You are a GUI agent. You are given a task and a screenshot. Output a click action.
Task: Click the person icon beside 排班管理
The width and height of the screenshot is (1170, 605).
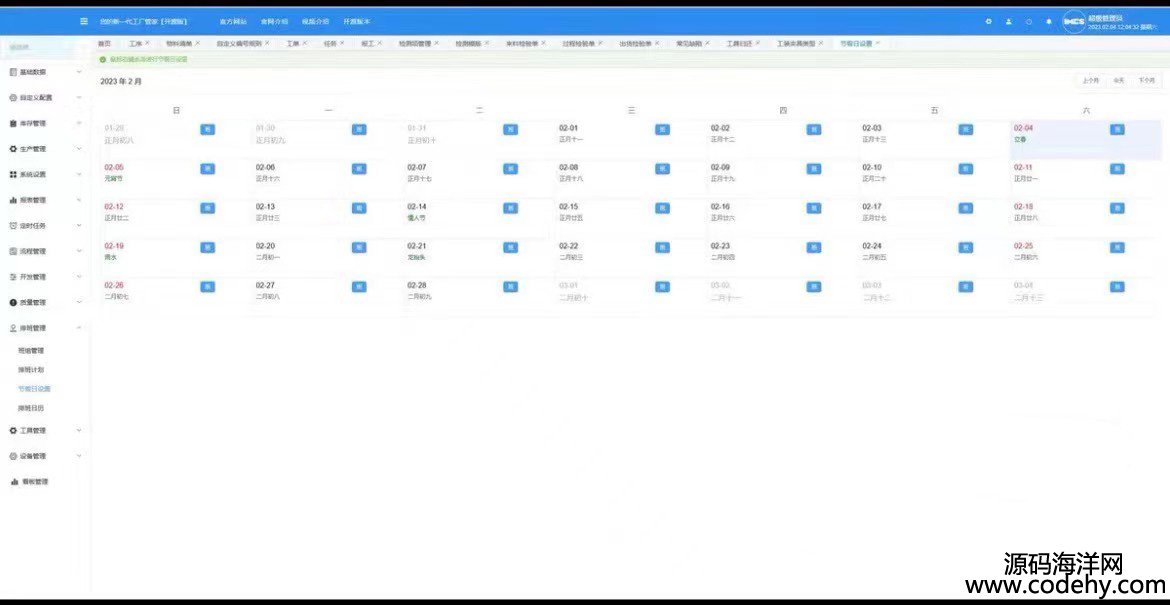click(x=13, y=328)
